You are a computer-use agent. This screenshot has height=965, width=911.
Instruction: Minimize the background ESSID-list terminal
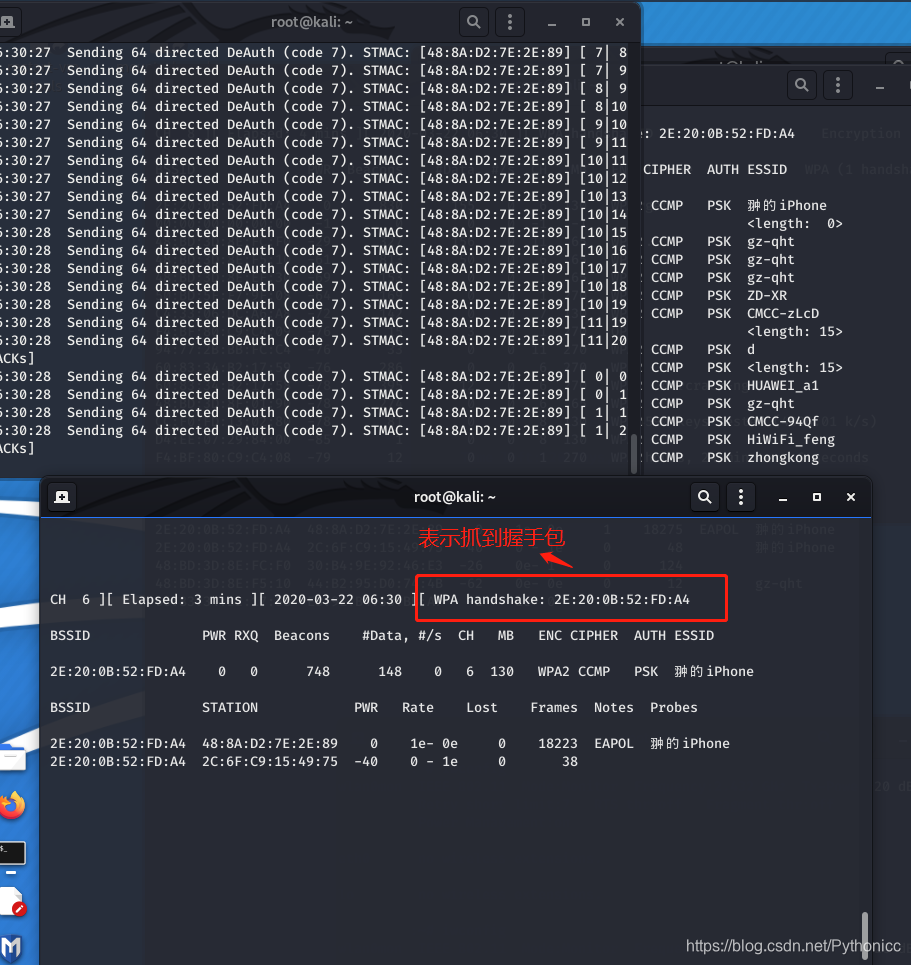[x=880, y=86]
